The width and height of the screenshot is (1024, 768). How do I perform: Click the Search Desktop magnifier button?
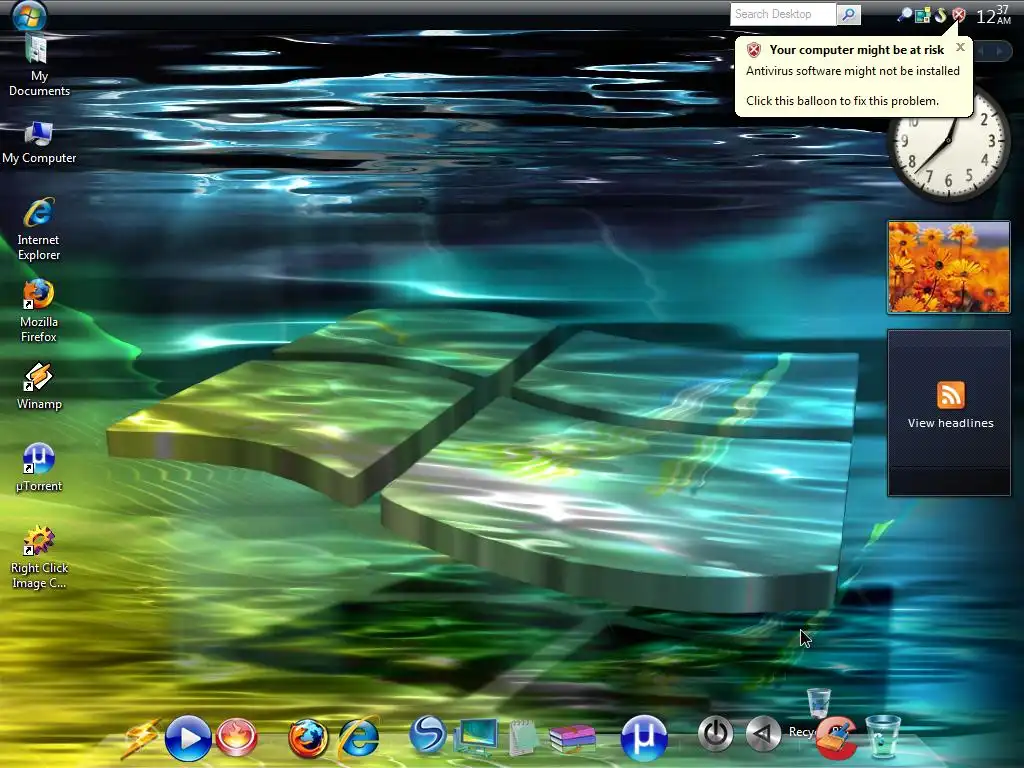[848, 14]
